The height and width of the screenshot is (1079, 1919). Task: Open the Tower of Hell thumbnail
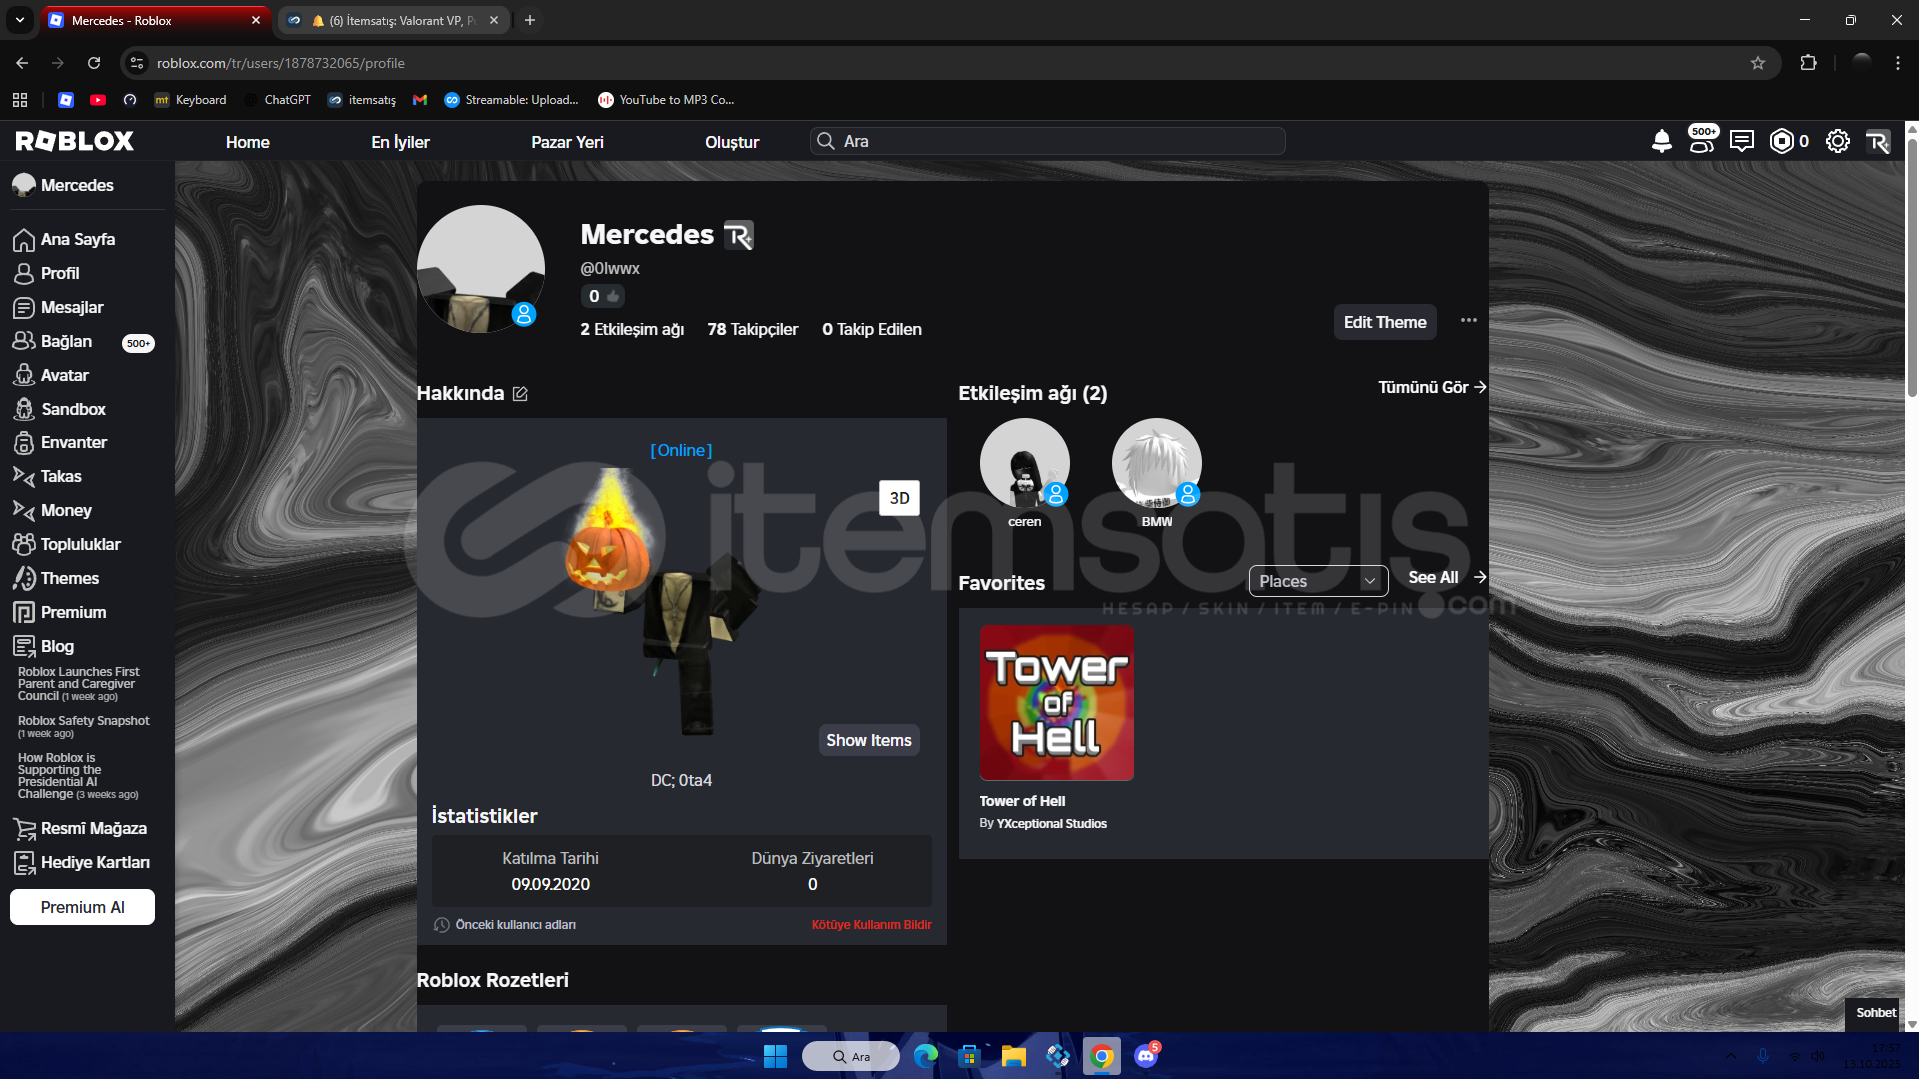tap(1056, 703)
